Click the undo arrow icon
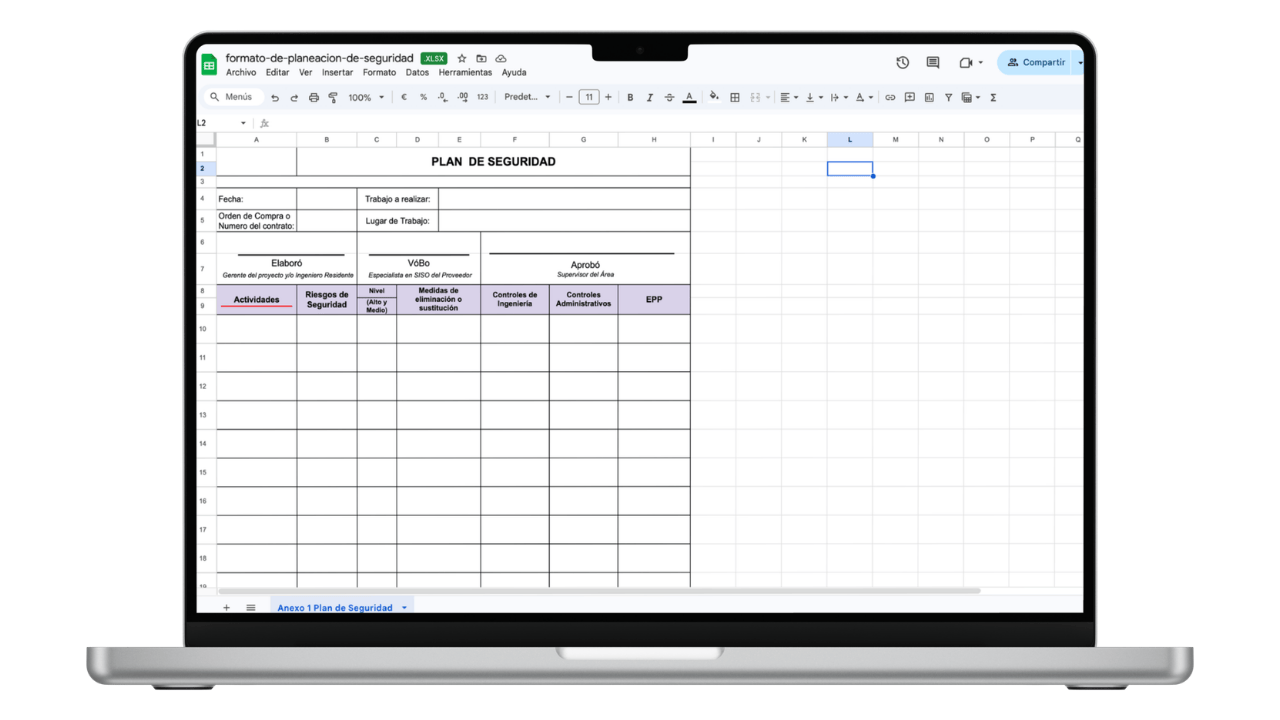Screen dimensions: 1280x720 (275, 98)
